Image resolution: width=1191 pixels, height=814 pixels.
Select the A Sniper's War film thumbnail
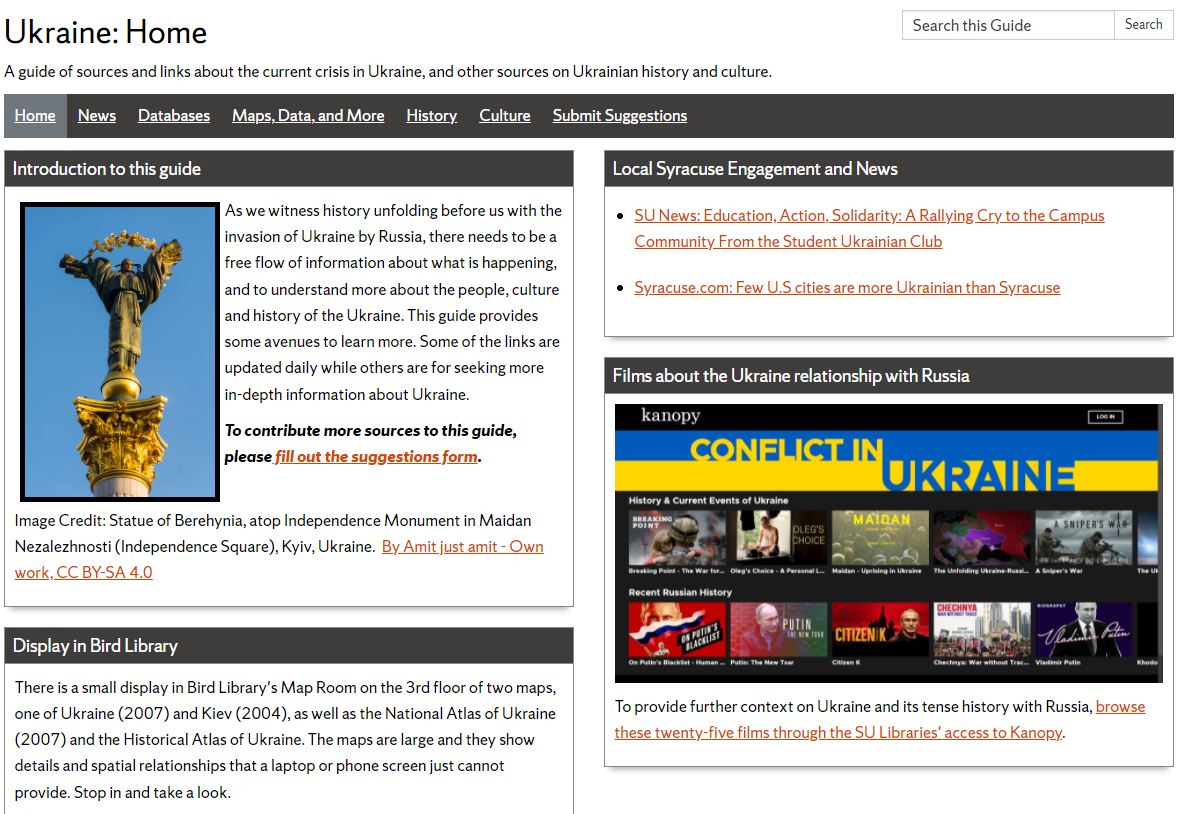tap(1083, 538)
